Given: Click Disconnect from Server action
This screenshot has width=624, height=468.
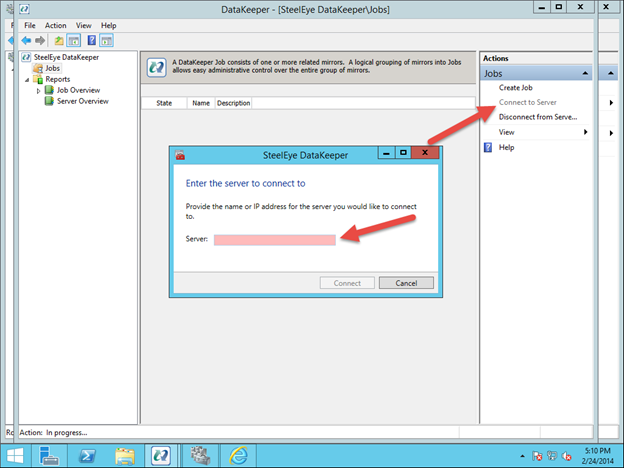Looking at the screenshot, I should point(537,117).
